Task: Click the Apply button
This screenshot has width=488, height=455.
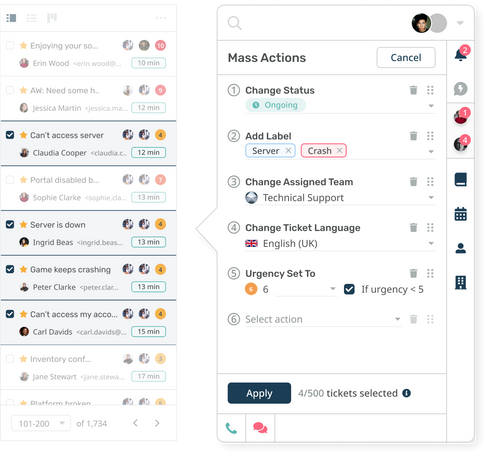Action: tap(259, 393)
